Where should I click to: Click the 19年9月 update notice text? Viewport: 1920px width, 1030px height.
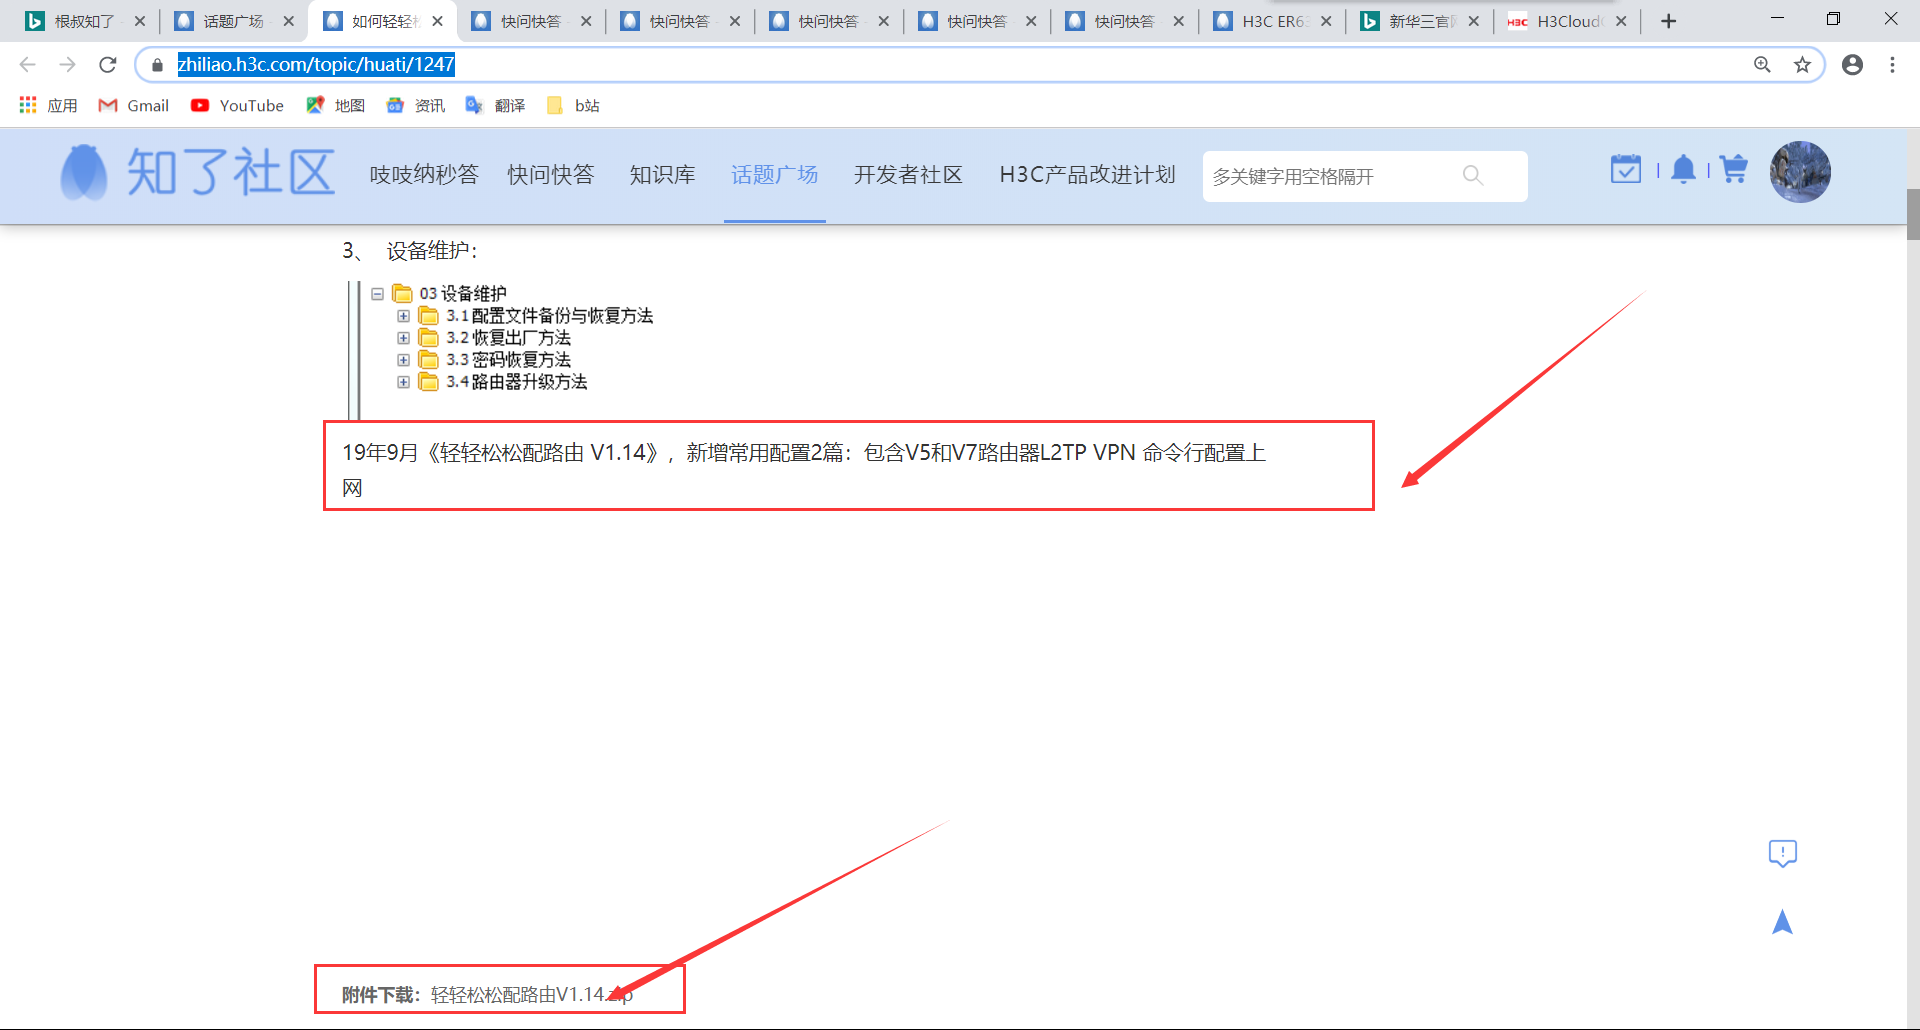[x=804, y=469]
